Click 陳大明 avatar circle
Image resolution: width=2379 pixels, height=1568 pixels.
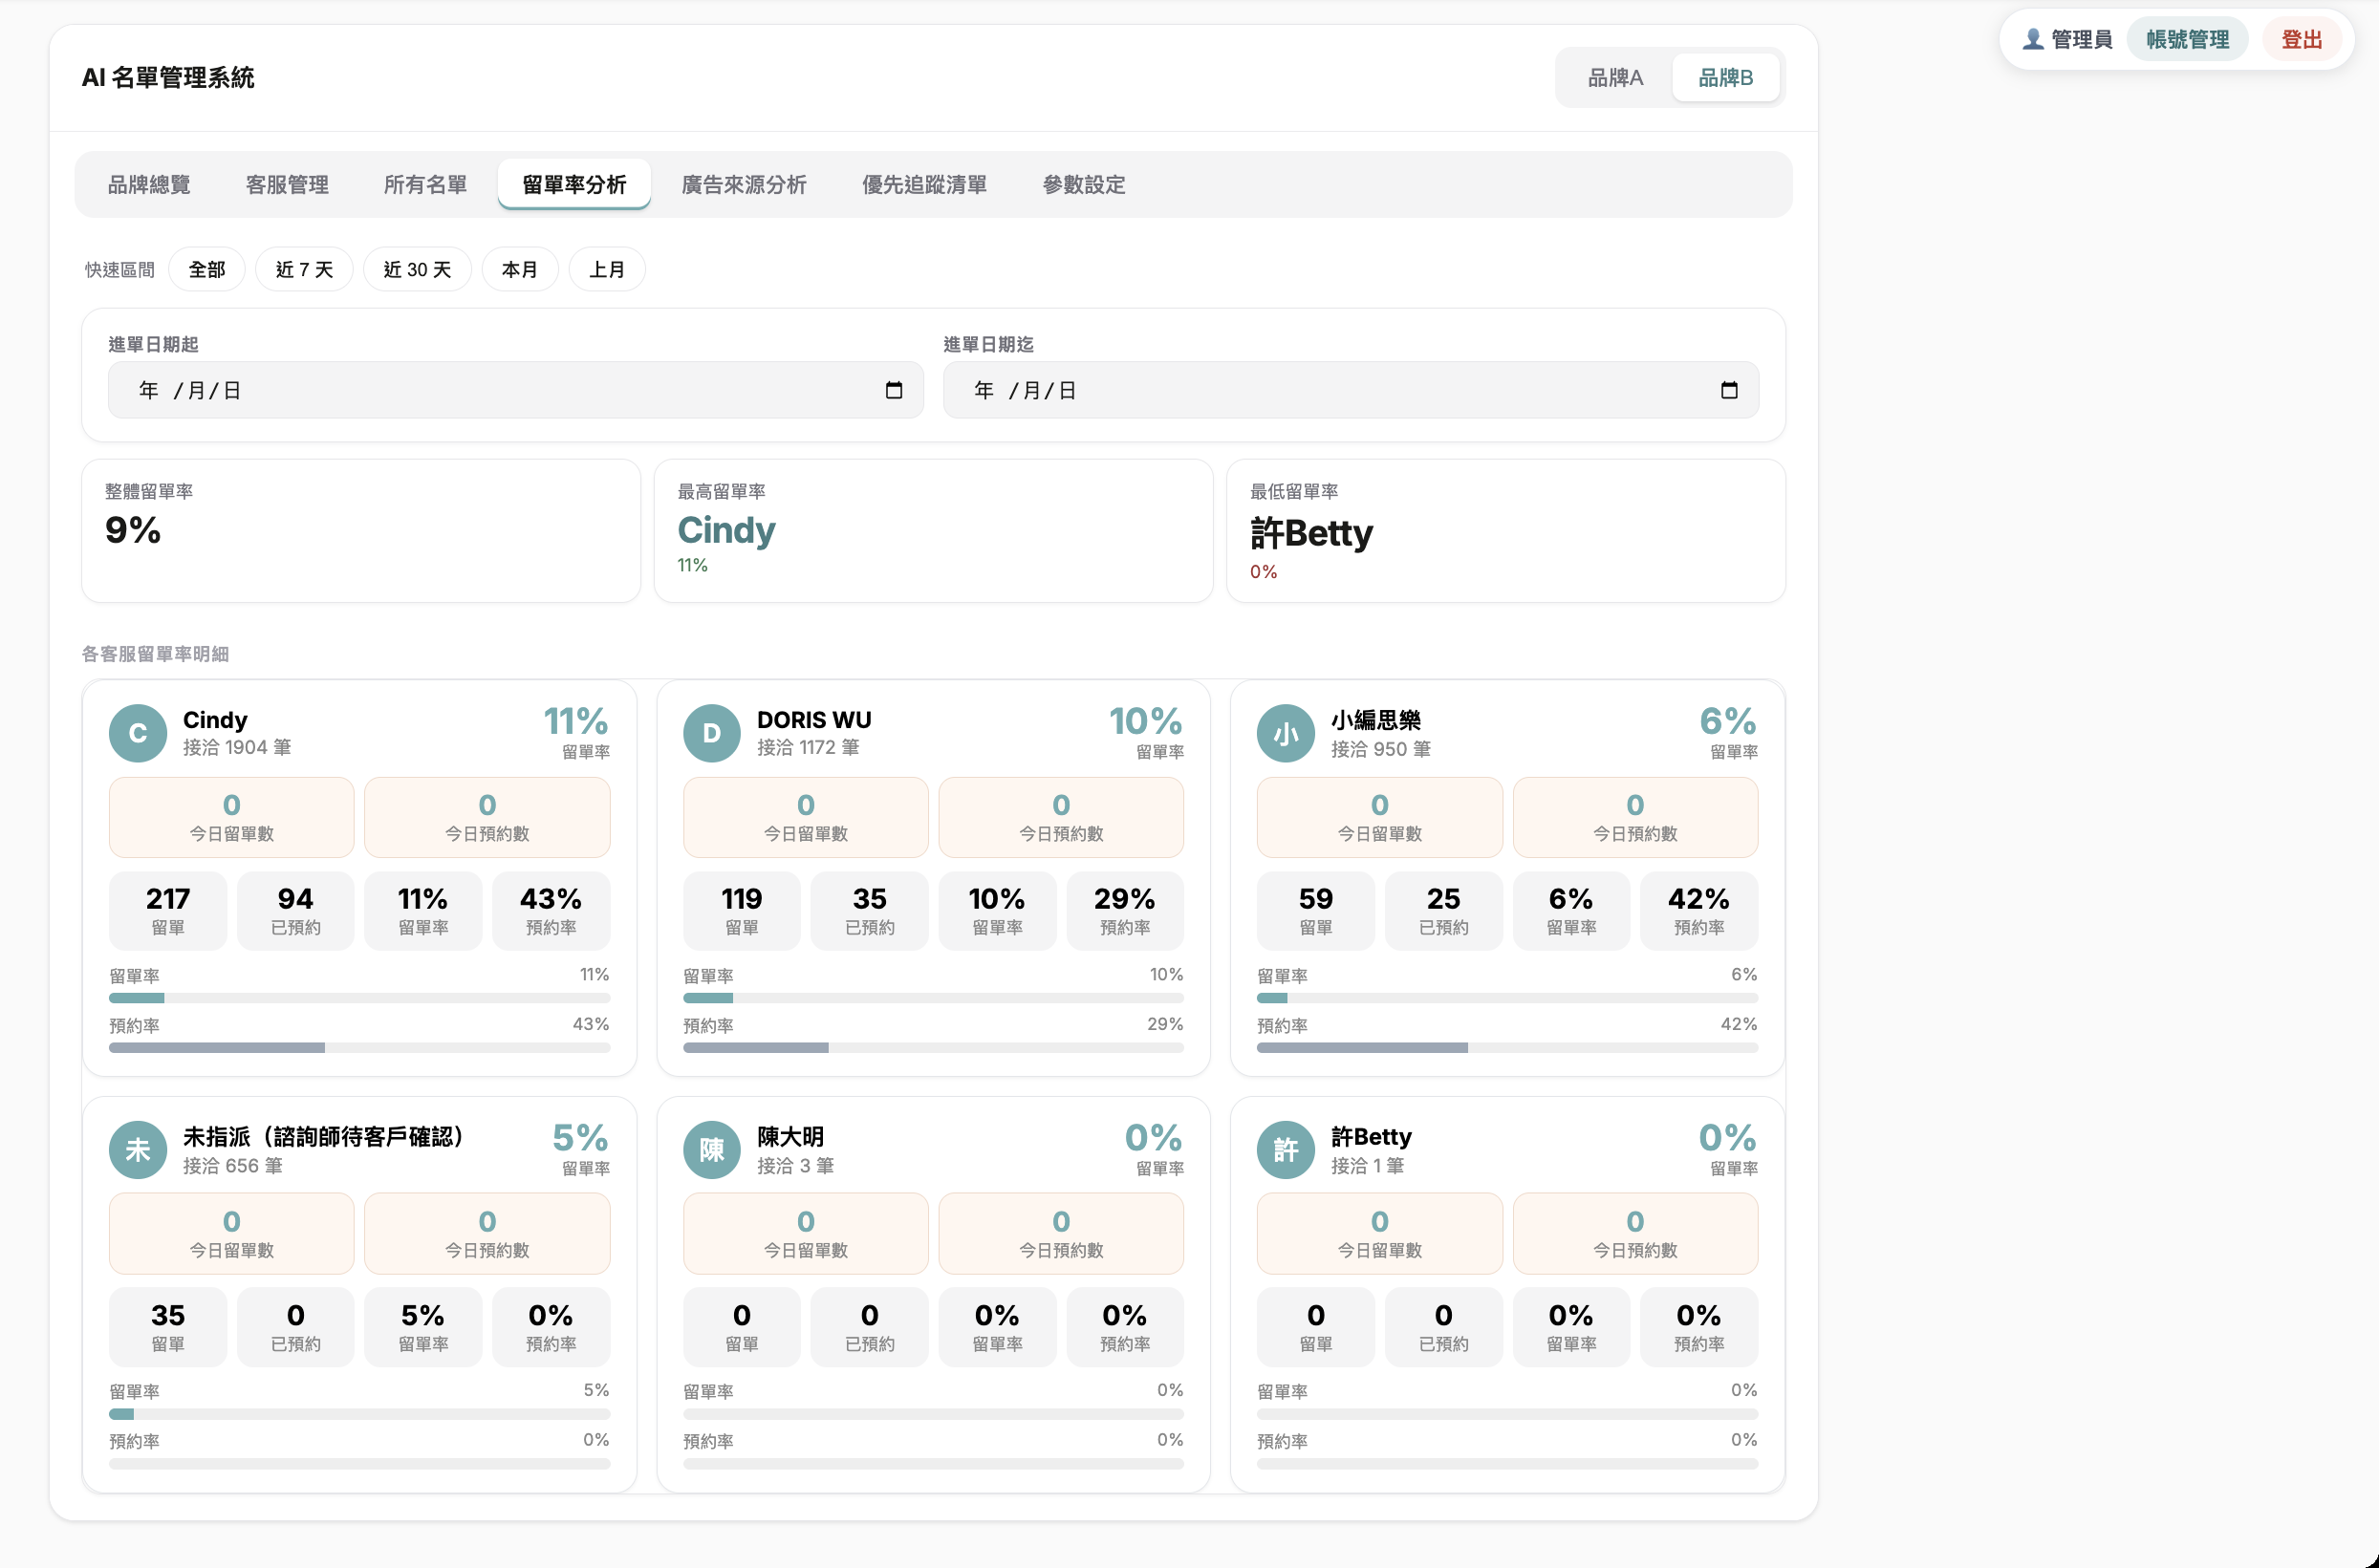point(712,1150)
